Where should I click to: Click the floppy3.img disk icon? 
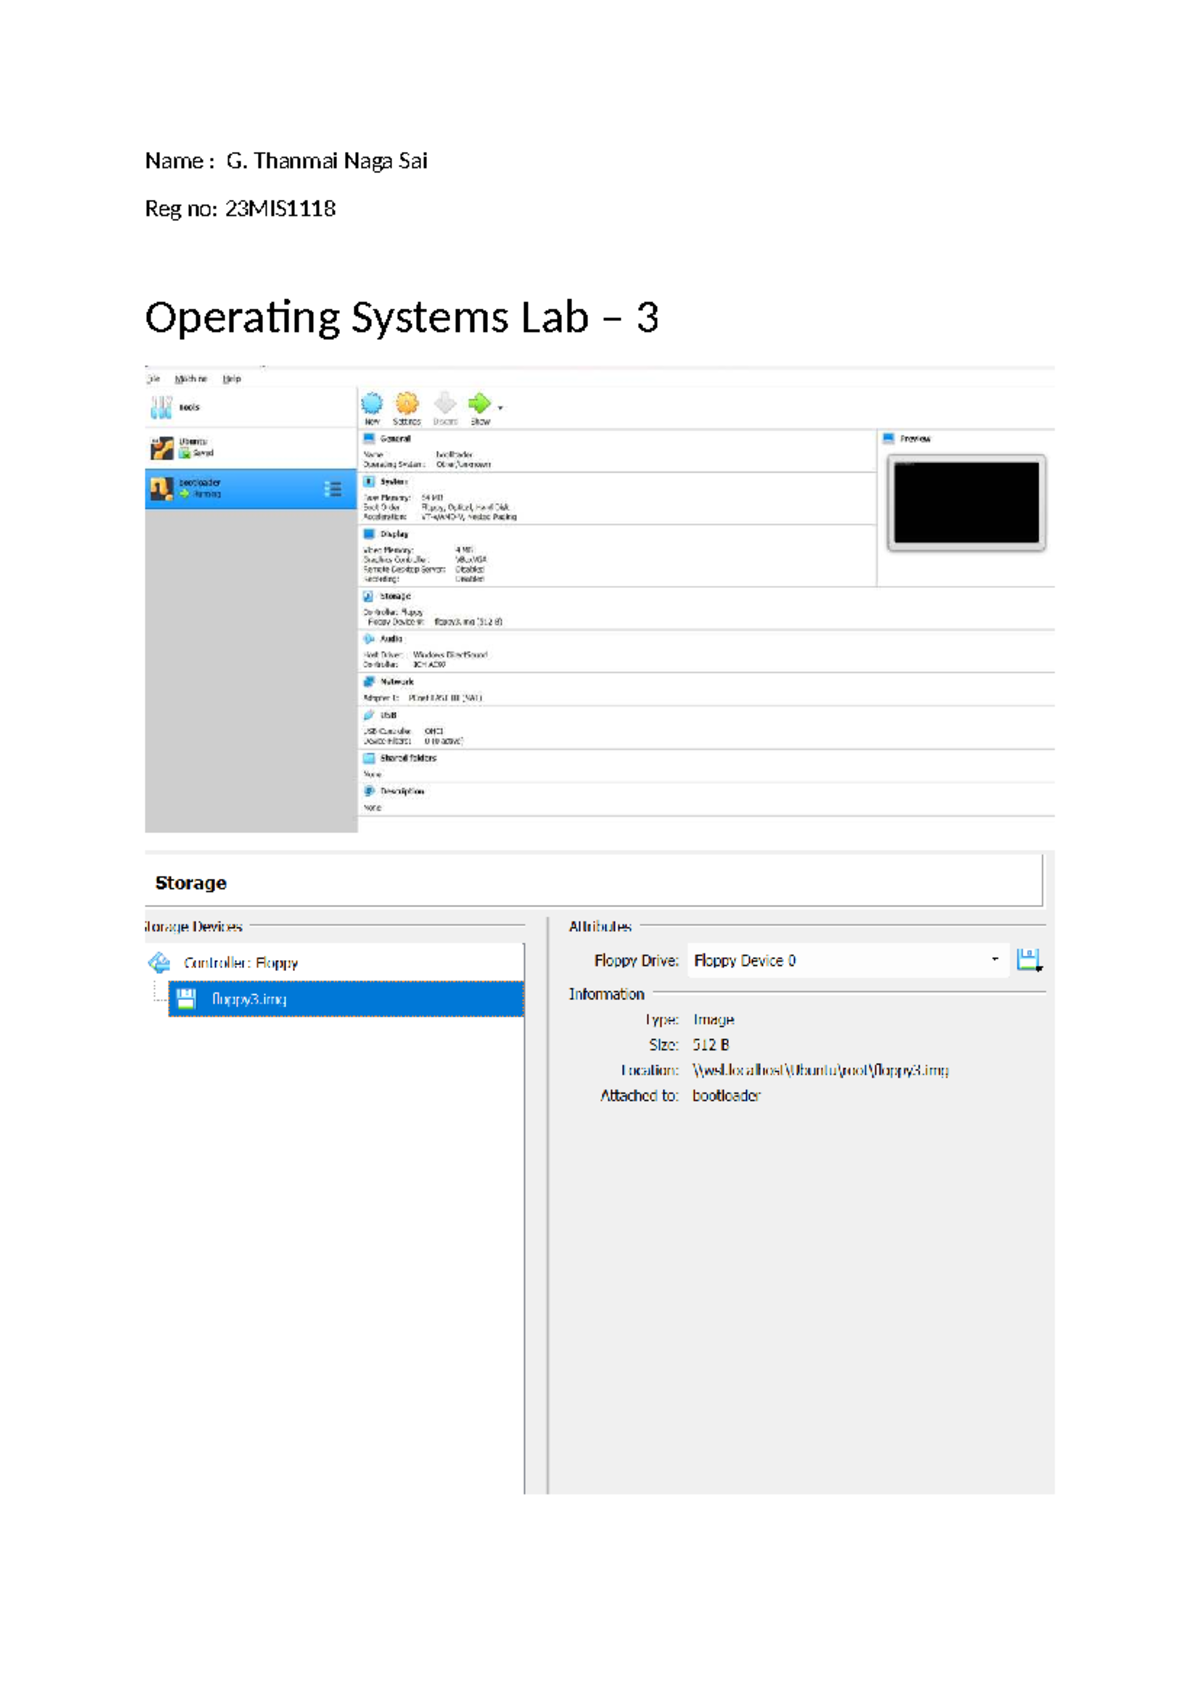(x=186, y=998)
